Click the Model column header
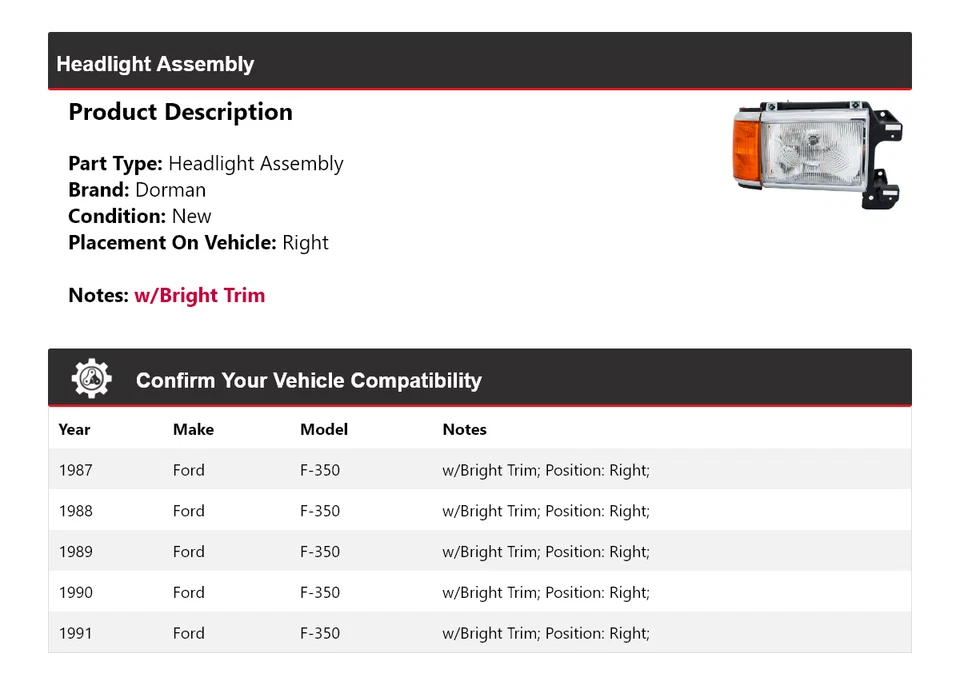The width and height of the screenshot is (960, 685). [x=324, y=429]
